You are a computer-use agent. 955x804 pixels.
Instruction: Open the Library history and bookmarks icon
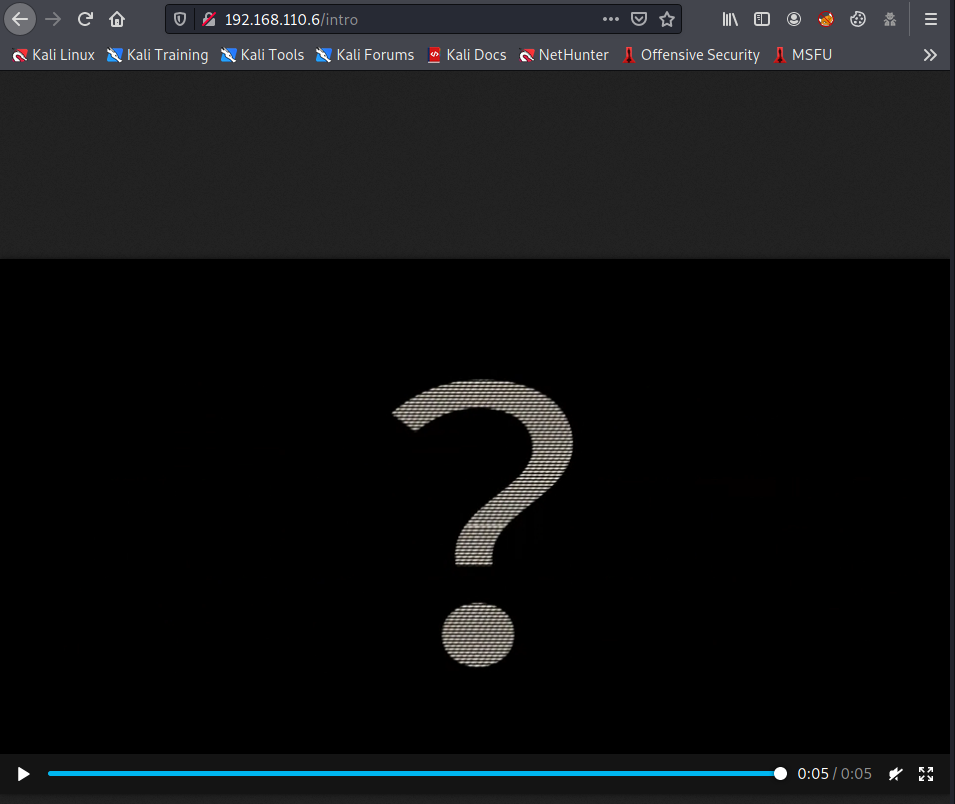[731, 19]
